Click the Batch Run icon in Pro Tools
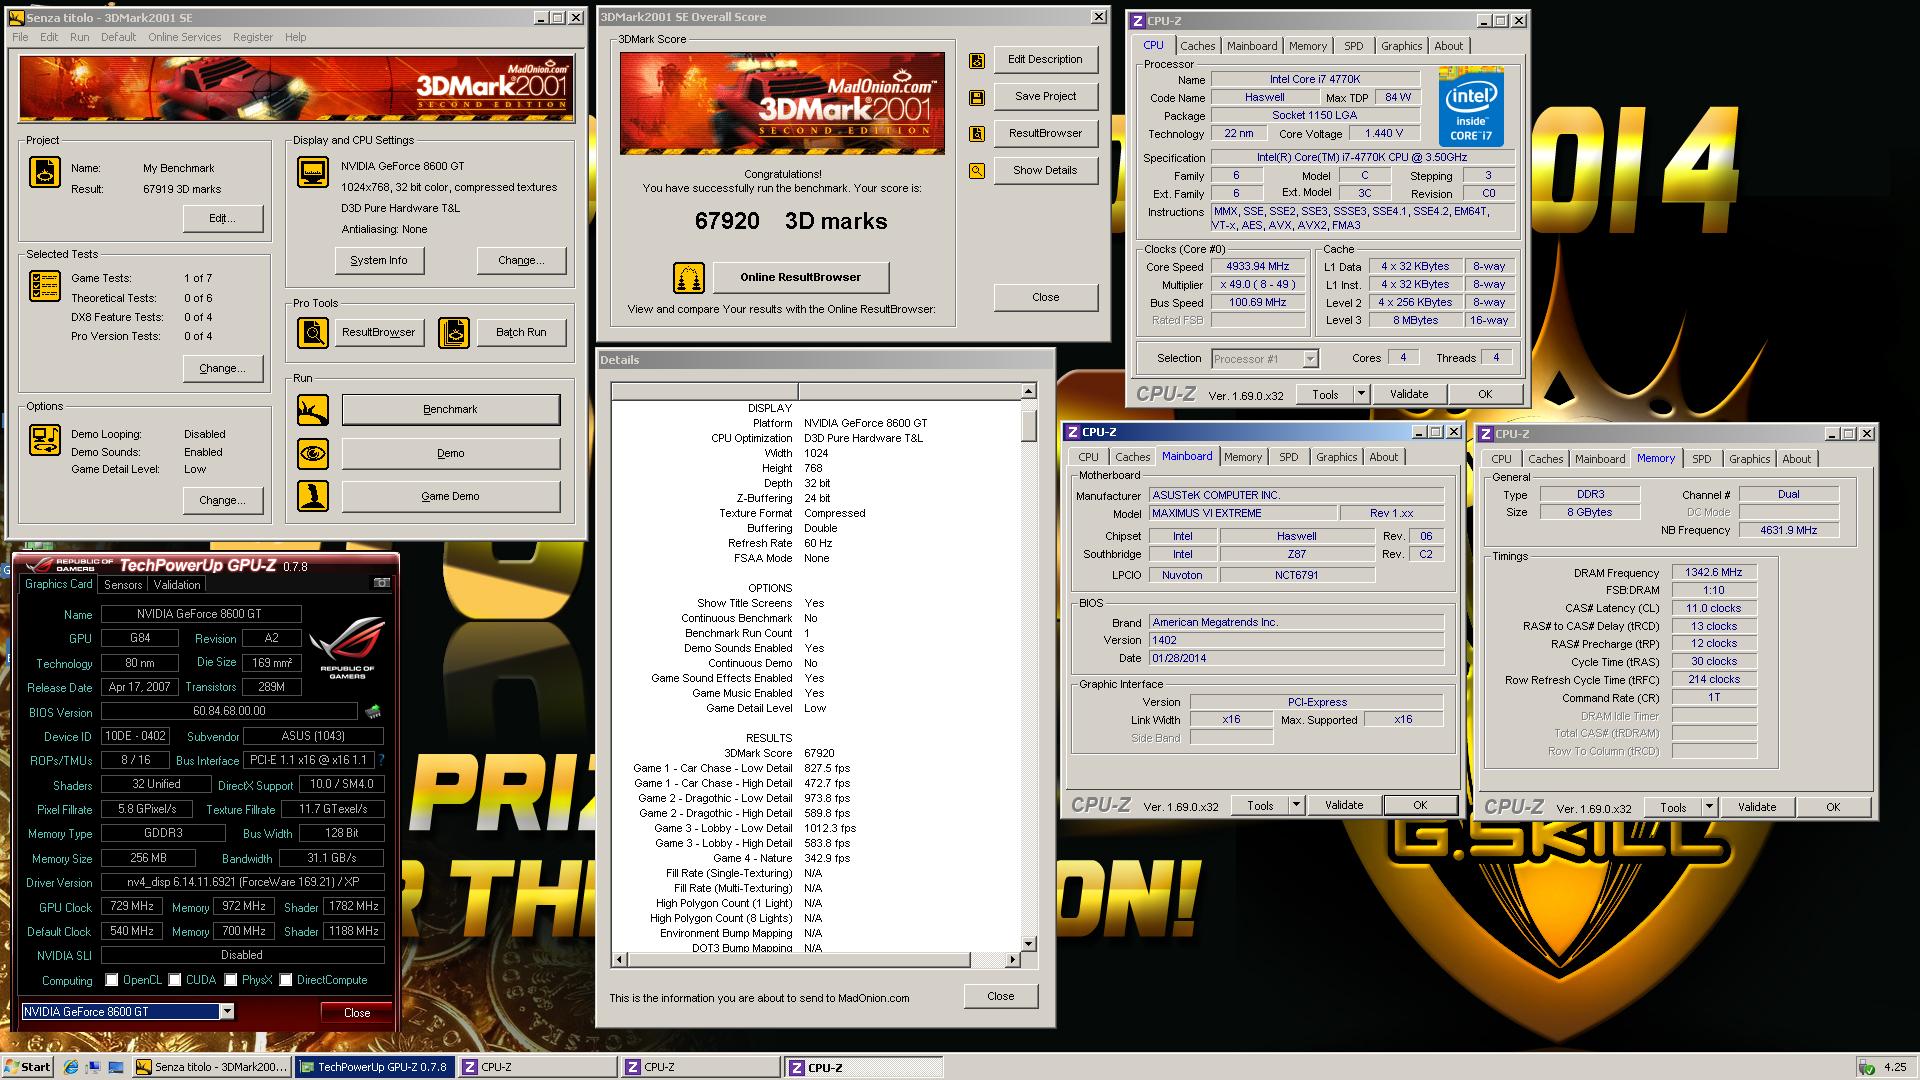This screenshot has width=1920, height=1080. pos(454,332)
